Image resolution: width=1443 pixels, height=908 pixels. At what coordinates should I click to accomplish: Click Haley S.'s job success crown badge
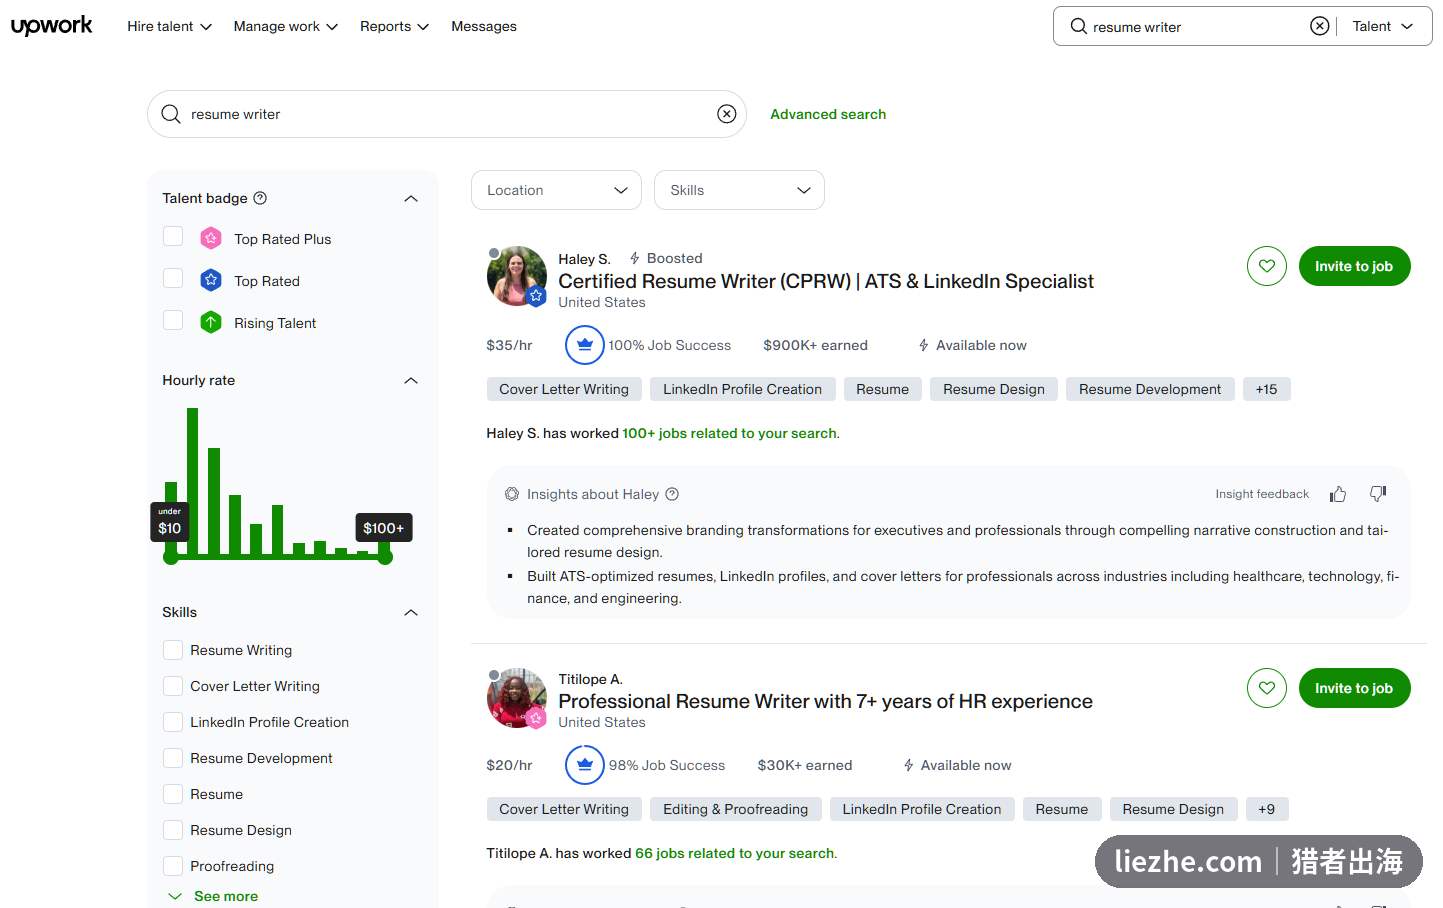585,345
